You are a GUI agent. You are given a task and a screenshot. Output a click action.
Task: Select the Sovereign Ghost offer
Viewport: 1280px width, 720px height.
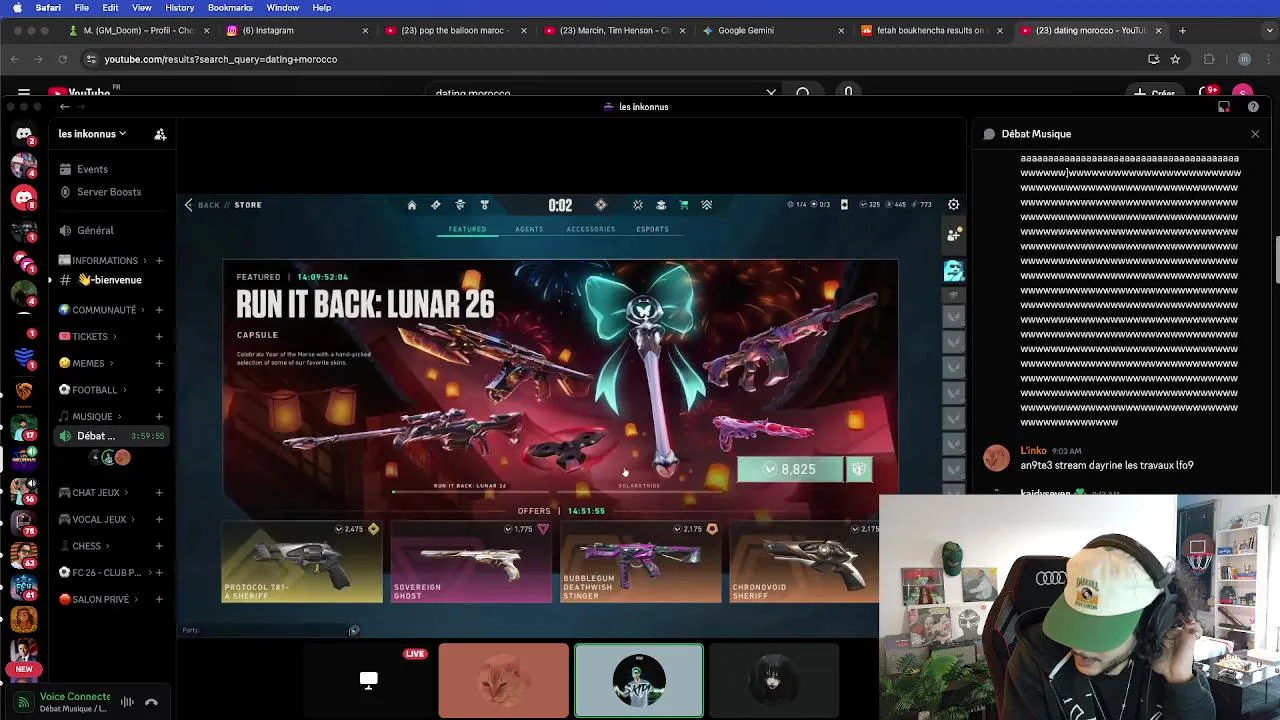[471, 562]
